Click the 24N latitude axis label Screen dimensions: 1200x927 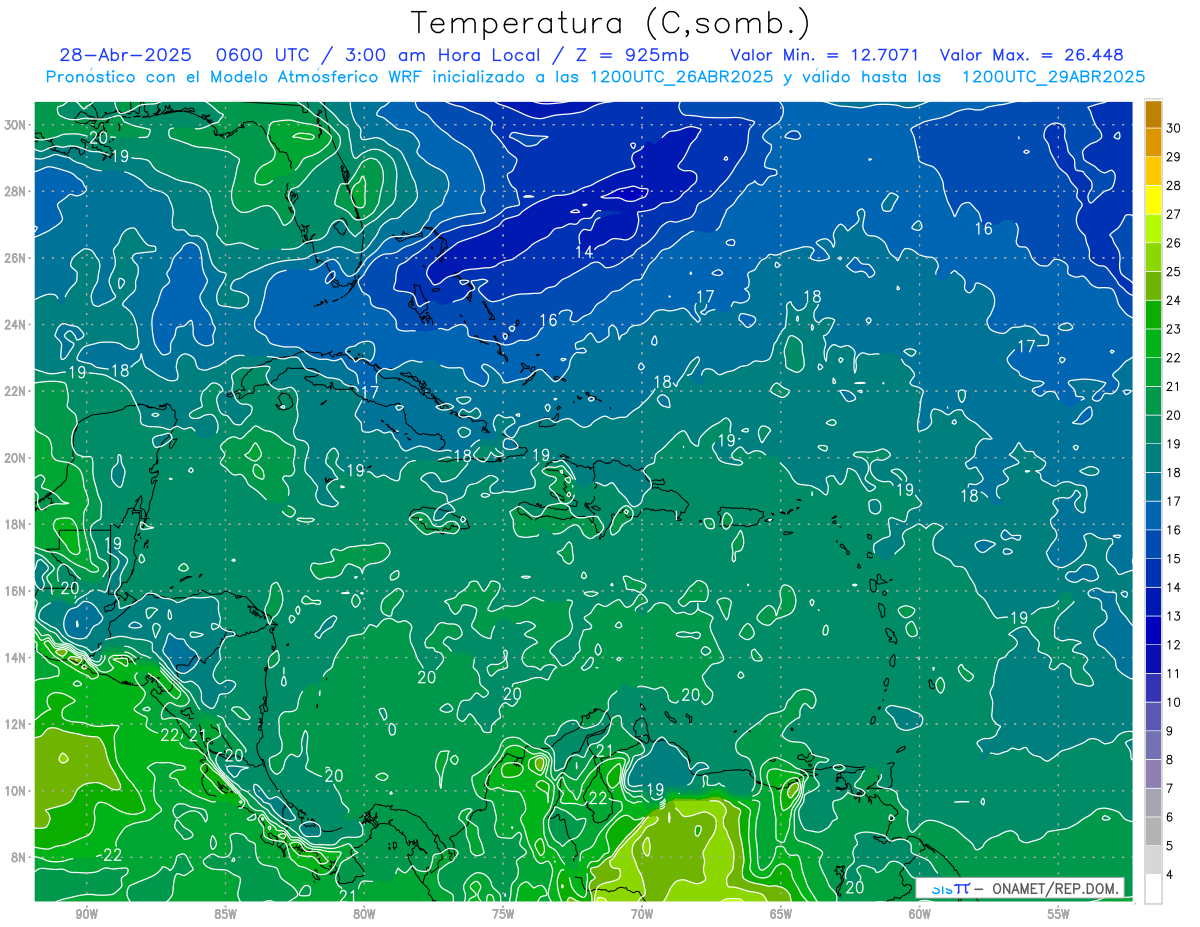pos(15,324)
